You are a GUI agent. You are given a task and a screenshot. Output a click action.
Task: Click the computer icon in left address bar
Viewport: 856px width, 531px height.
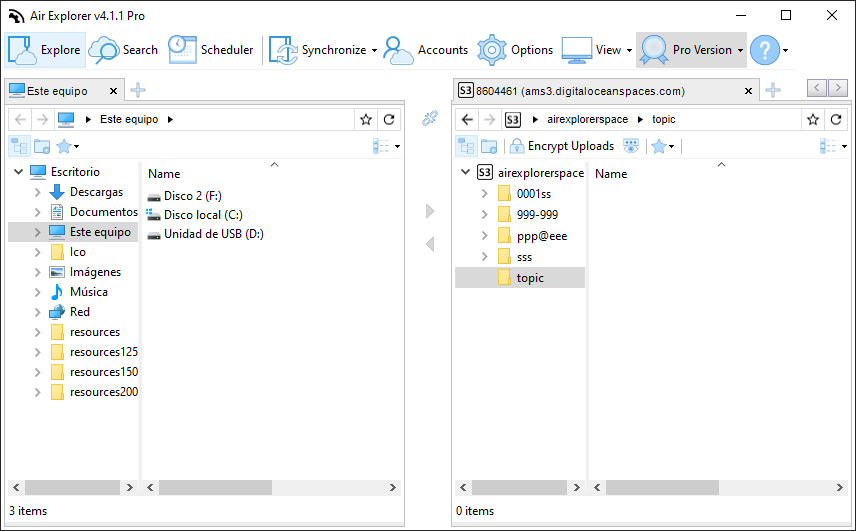pyautogui.click(x=66, y=119)
